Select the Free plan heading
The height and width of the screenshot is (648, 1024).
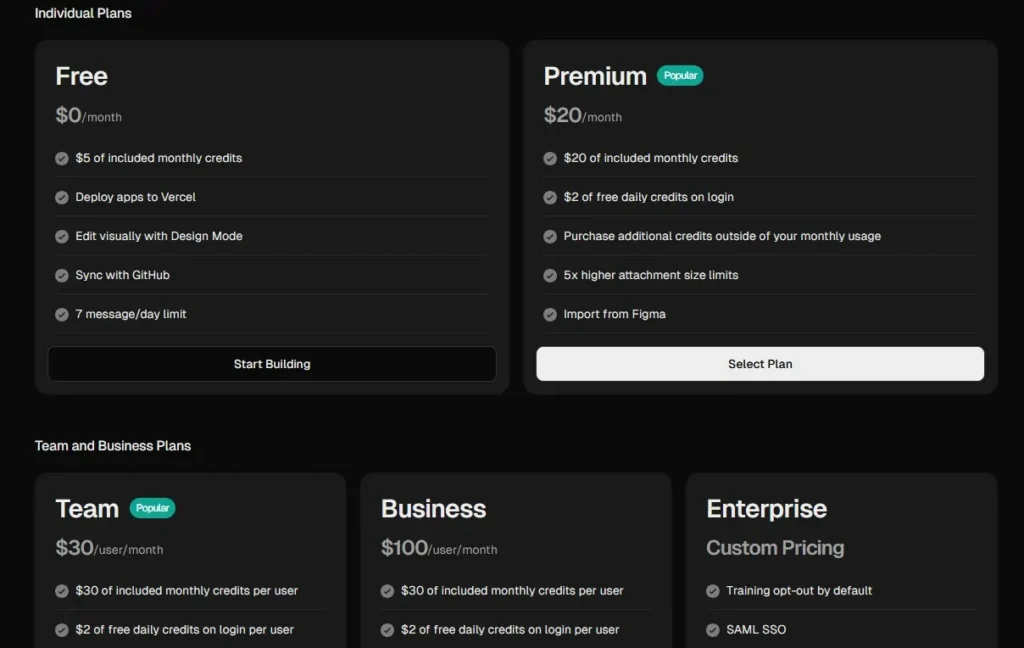click(81, 76)
